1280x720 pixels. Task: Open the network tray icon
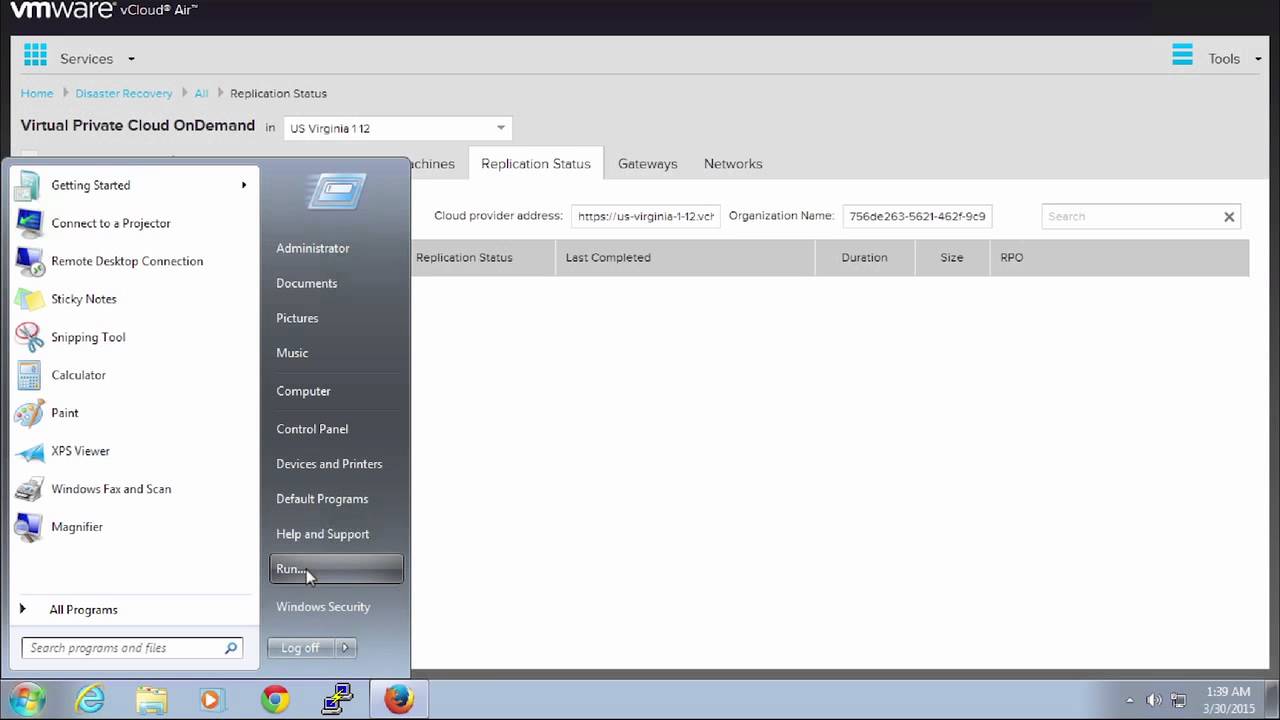1179,700
